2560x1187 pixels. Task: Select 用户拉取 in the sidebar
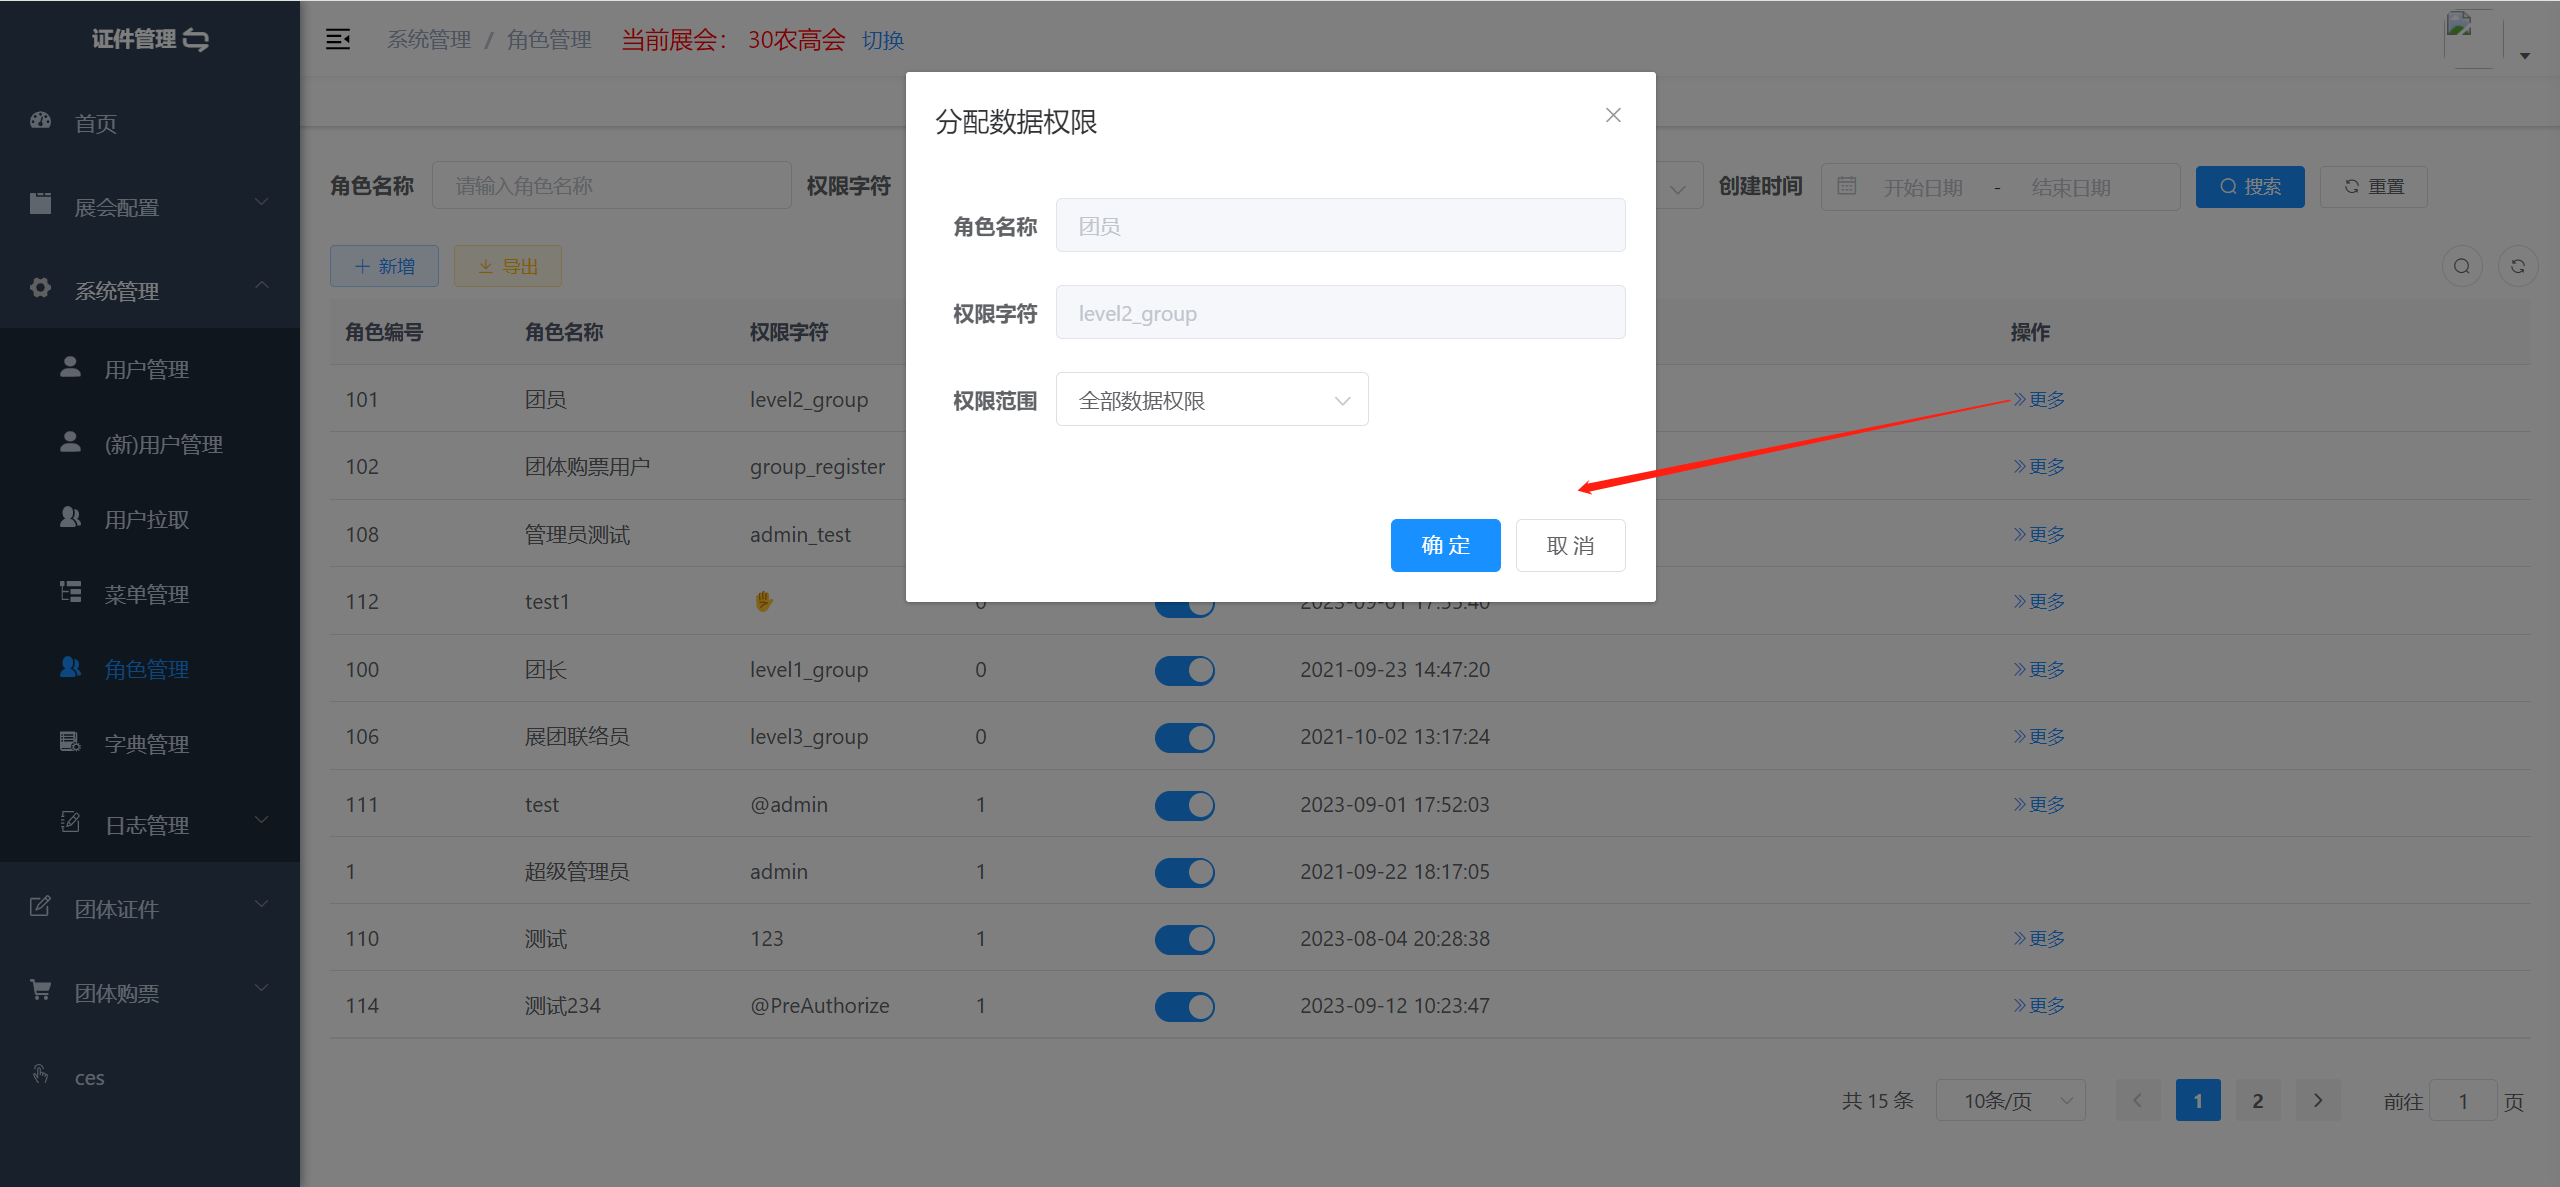(147, 519)
